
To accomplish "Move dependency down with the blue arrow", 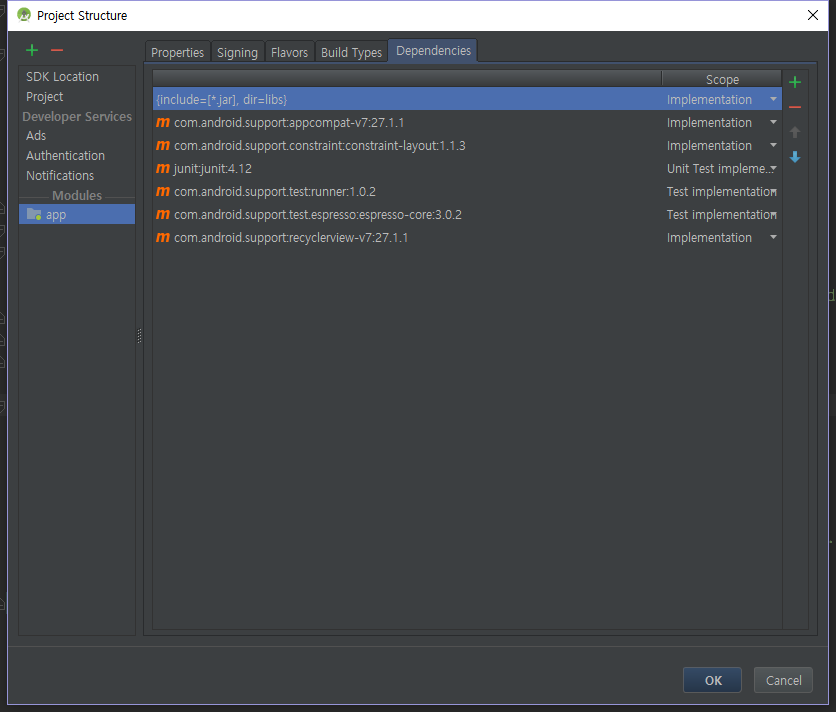I will click(x=795, y=157).
